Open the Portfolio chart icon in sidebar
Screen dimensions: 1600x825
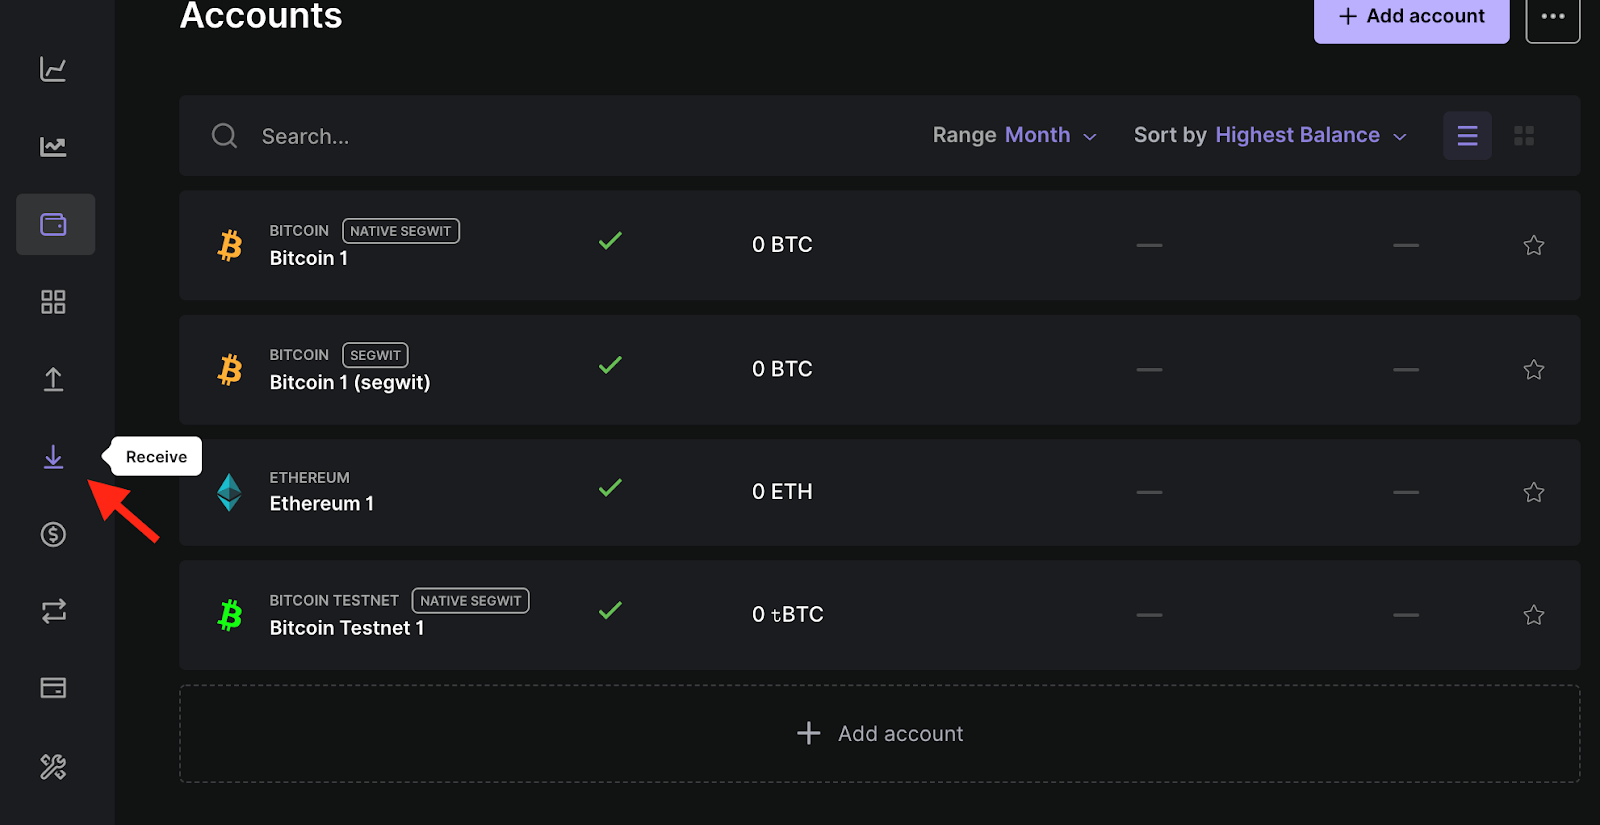[x=53, y=69]
